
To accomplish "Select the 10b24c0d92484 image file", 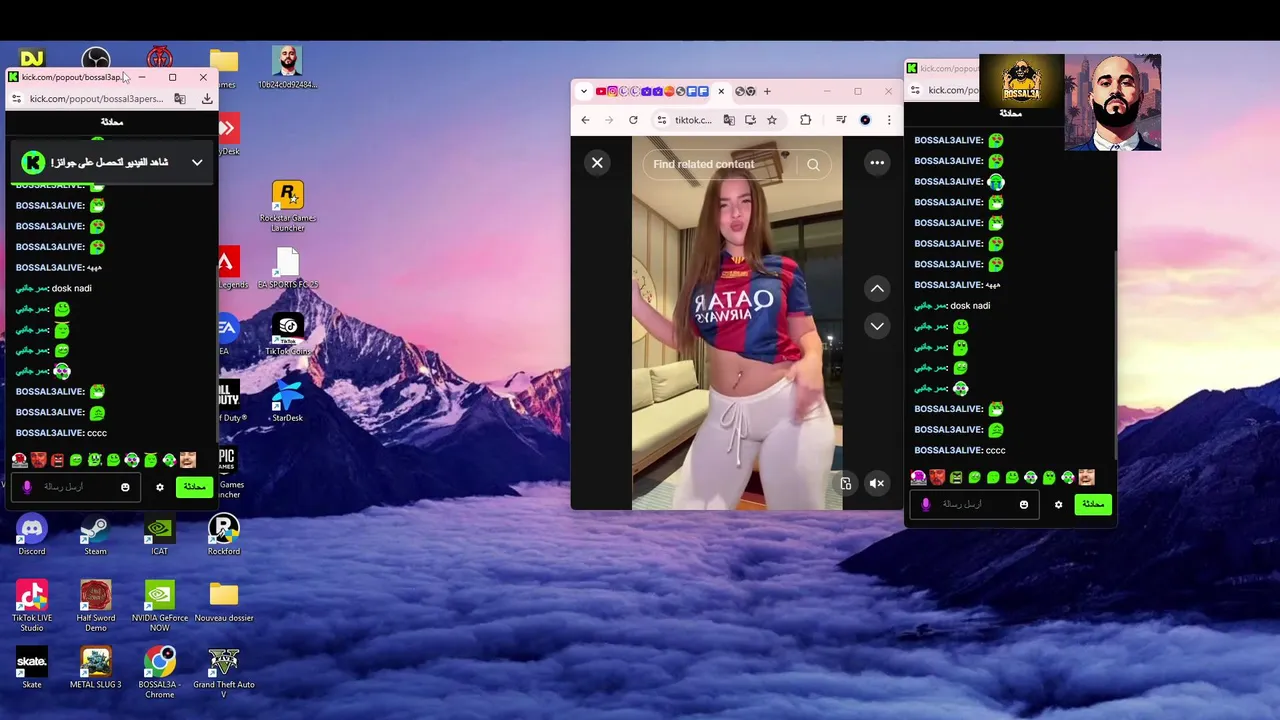I will (x=288, y=68).
